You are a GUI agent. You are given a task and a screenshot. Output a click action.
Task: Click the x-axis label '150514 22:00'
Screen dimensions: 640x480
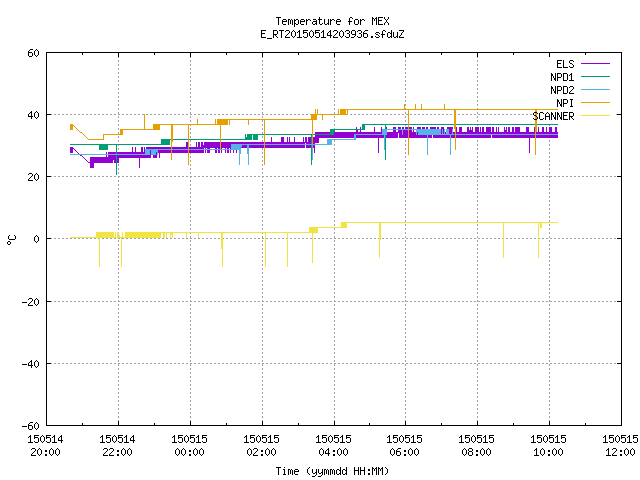coord(117,446)
